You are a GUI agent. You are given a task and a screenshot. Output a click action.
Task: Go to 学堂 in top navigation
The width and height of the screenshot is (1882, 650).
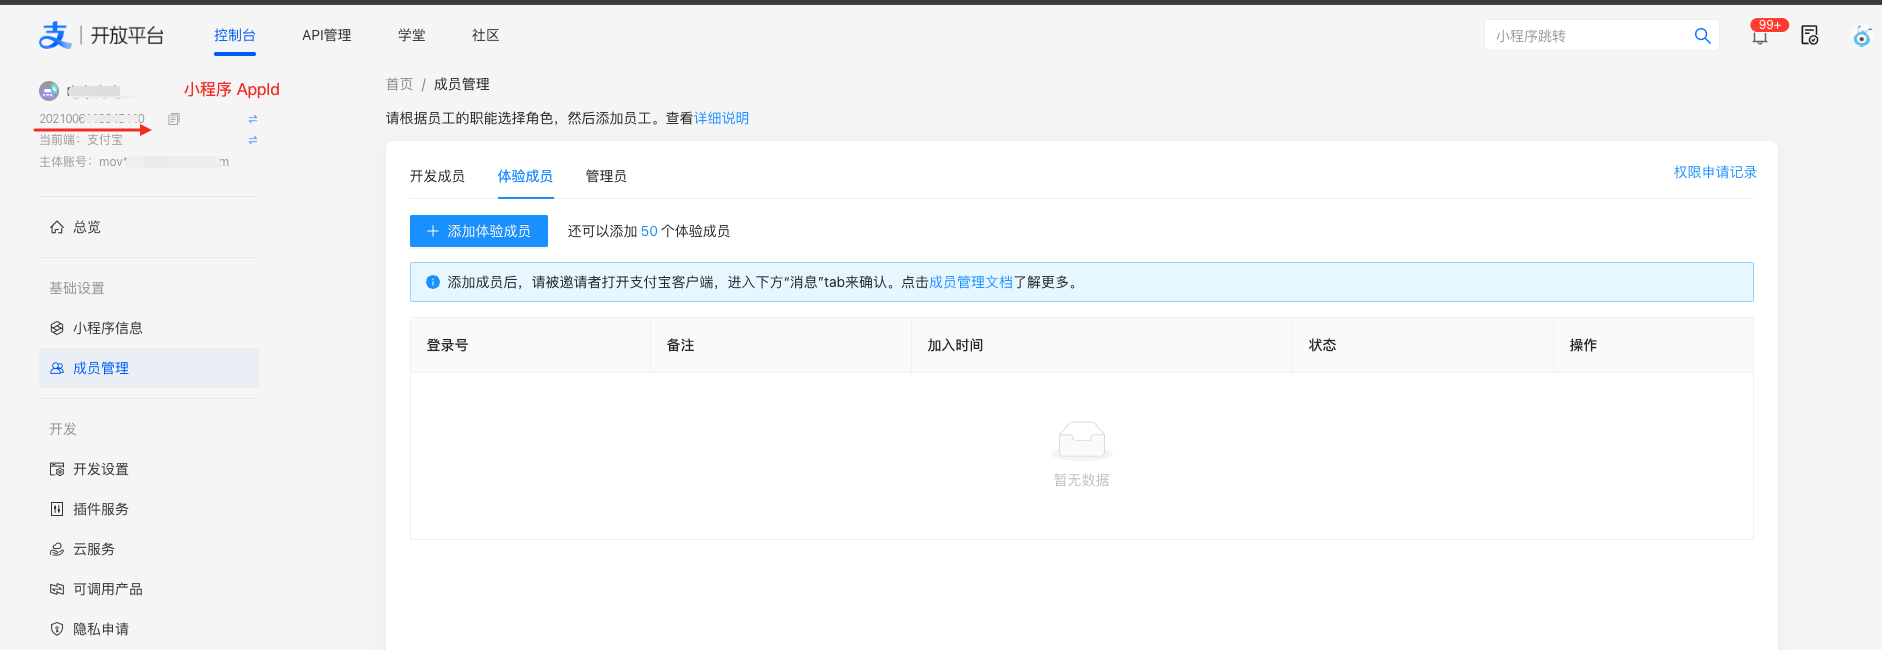tap(412, 35)
